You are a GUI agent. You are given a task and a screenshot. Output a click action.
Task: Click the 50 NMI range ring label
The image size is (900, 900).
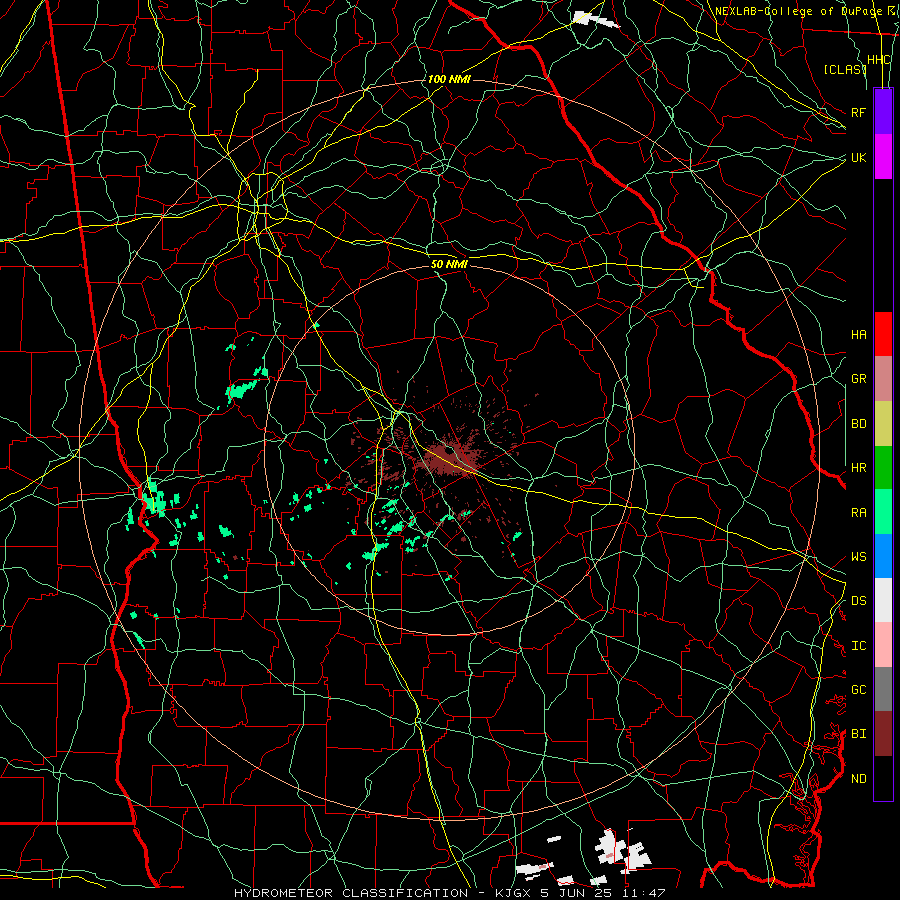pos(449,264)
